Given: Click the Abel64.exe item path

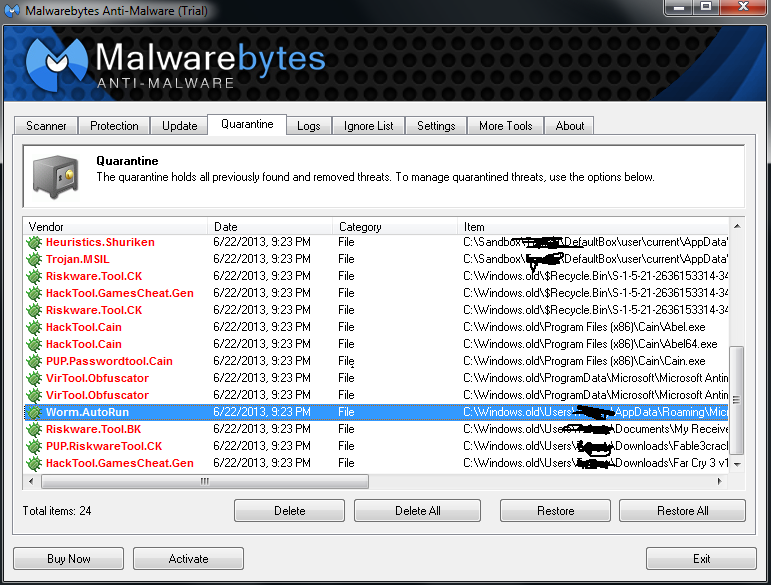Looking at the screenshot, I should [590, 344].
